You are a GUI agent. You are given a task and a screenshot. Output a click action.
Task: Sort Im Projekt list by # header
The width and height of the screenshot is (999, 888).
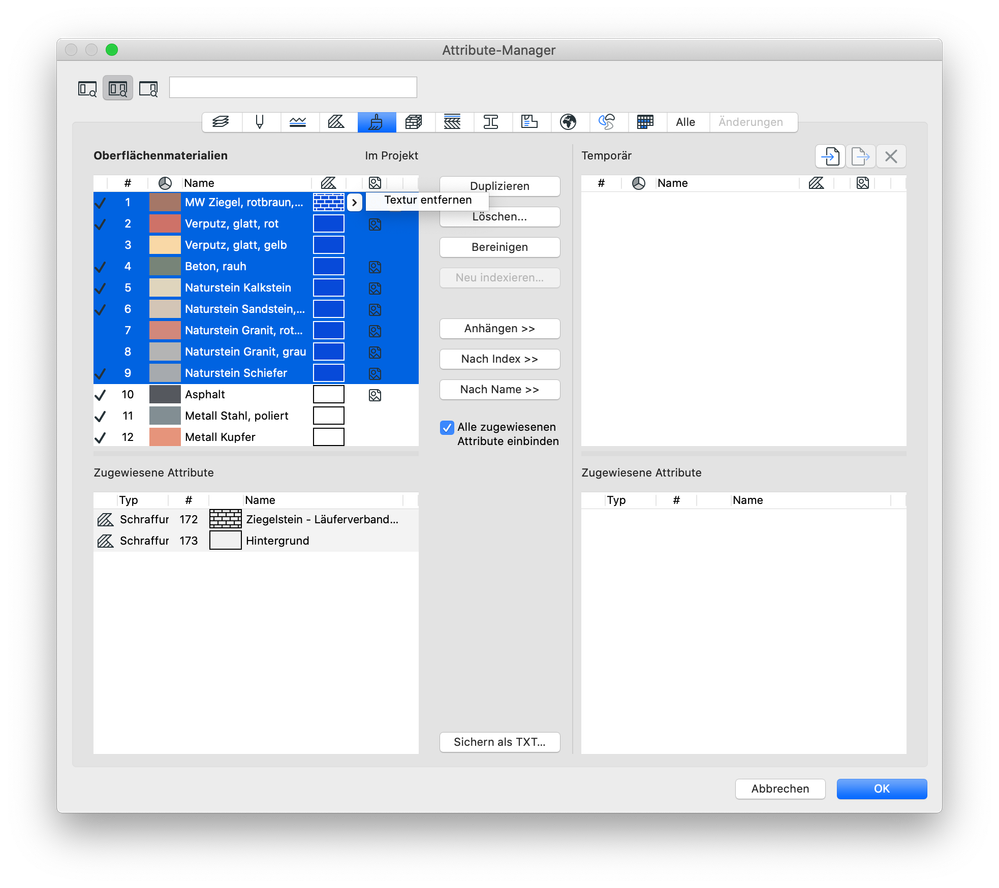coord(127,183)
